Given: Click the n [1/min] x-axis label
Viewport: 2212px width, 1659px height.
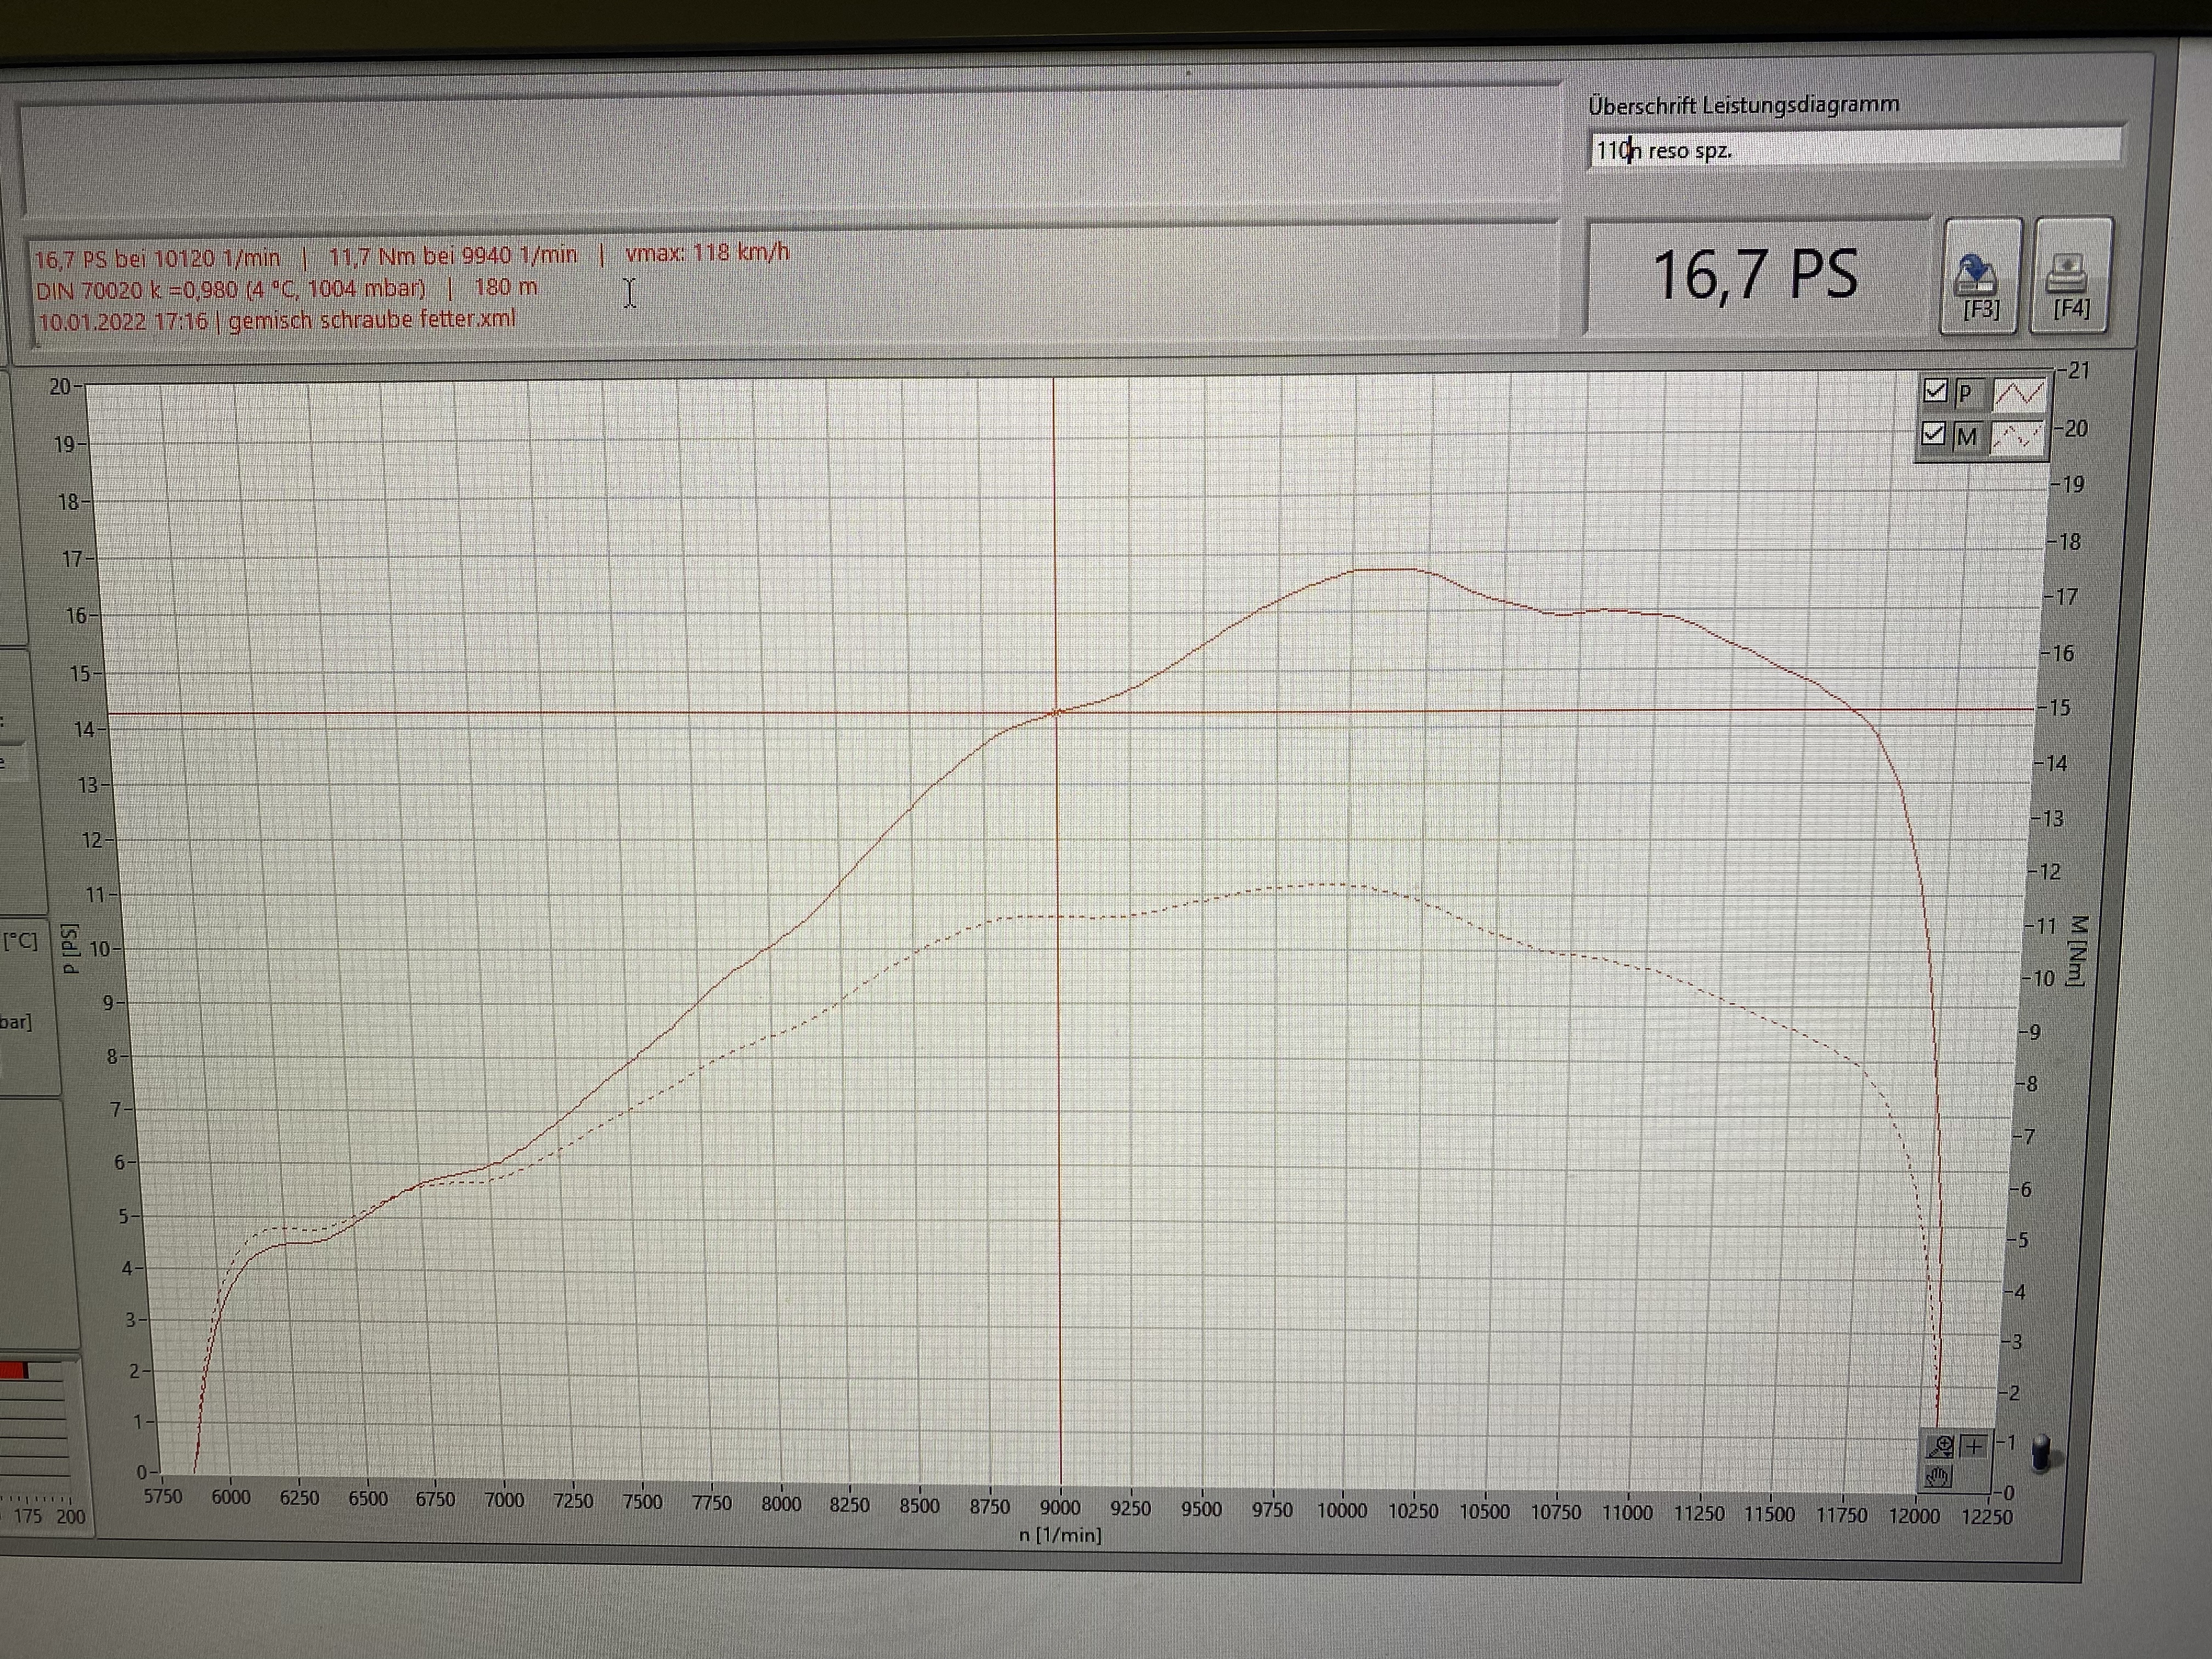Looking at the screenshot, I should click(1060, 1535).
